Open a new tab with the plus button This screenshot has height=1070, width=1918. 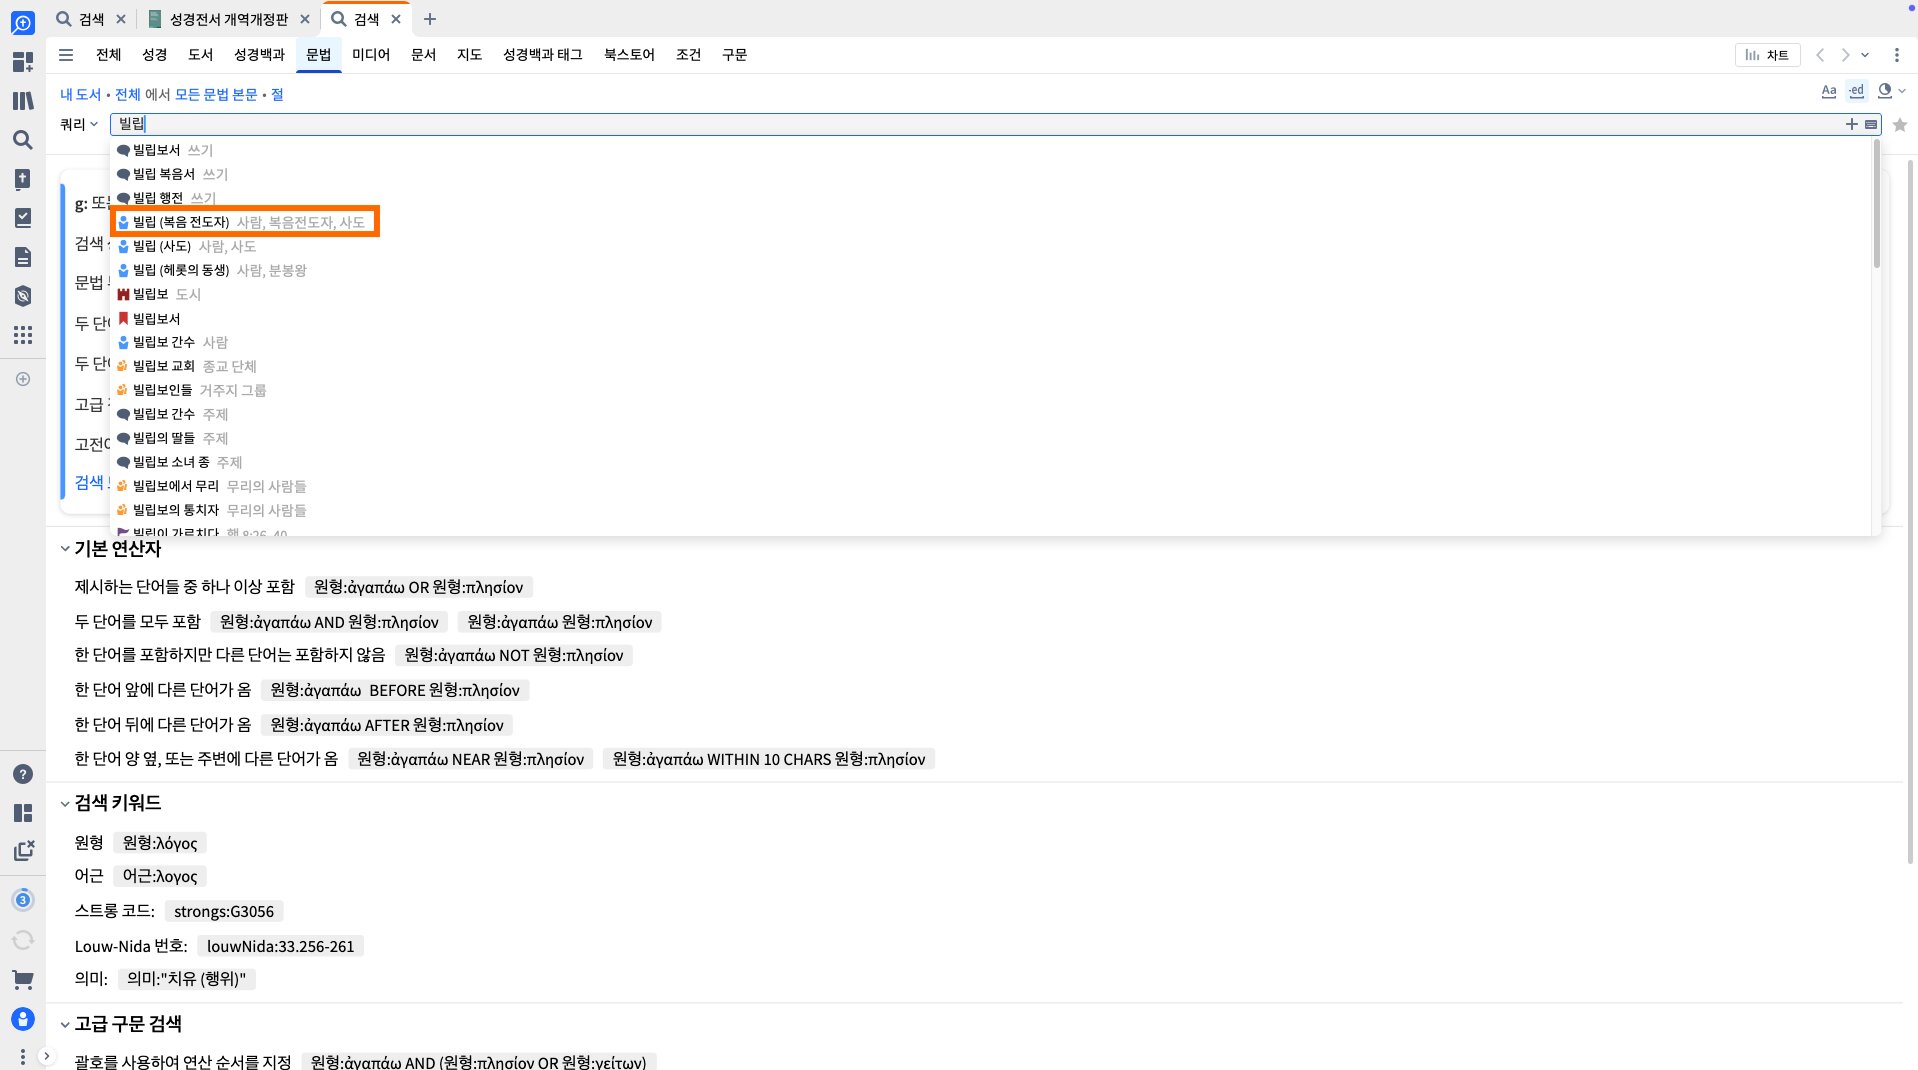(x=429, y=19)
